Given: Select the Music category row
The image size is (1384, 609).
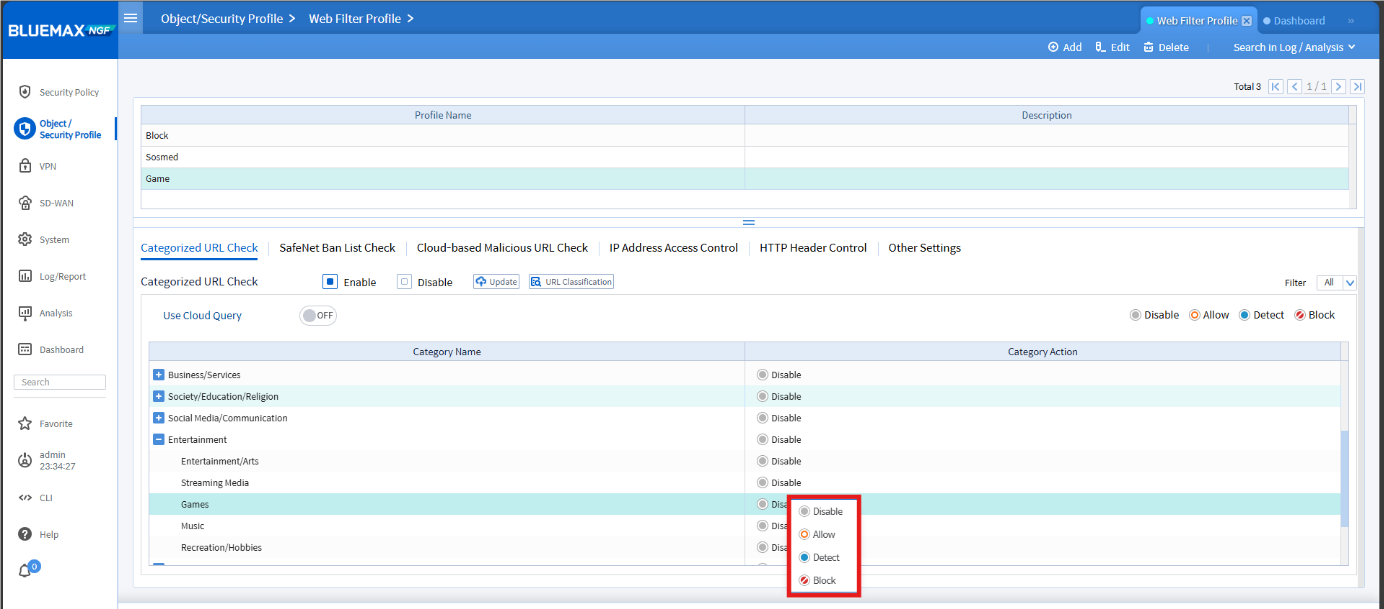Looking at the screenshot, I should 745,526.
